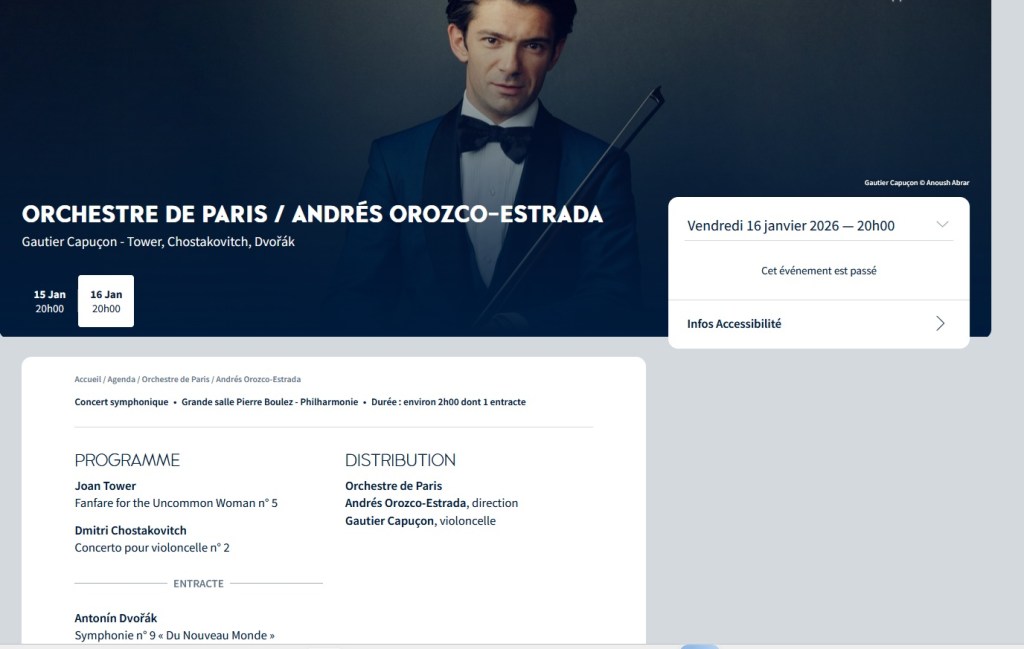Click Concerto pour violoncelle n° 2
The width and height of the screenshot is (1024, 649).
click(x=152, y=548)
